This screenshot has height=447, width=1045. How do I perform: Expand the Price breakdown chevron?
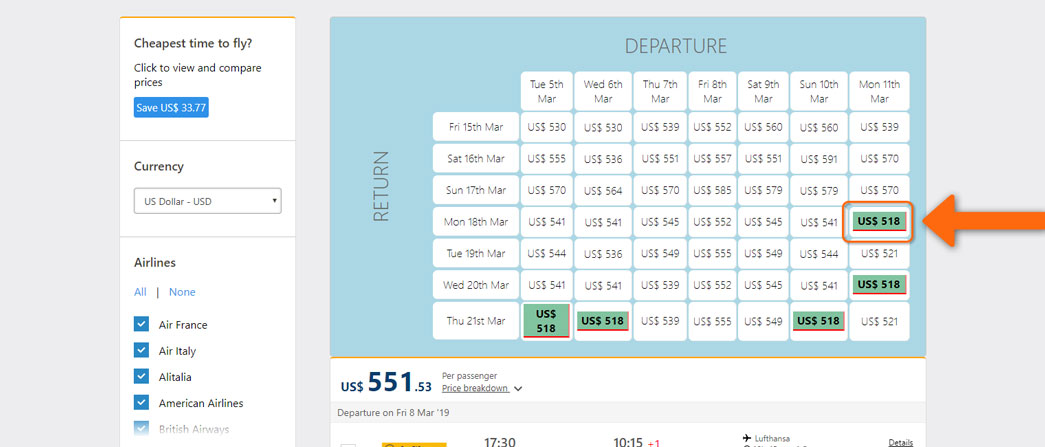(518, 388)
